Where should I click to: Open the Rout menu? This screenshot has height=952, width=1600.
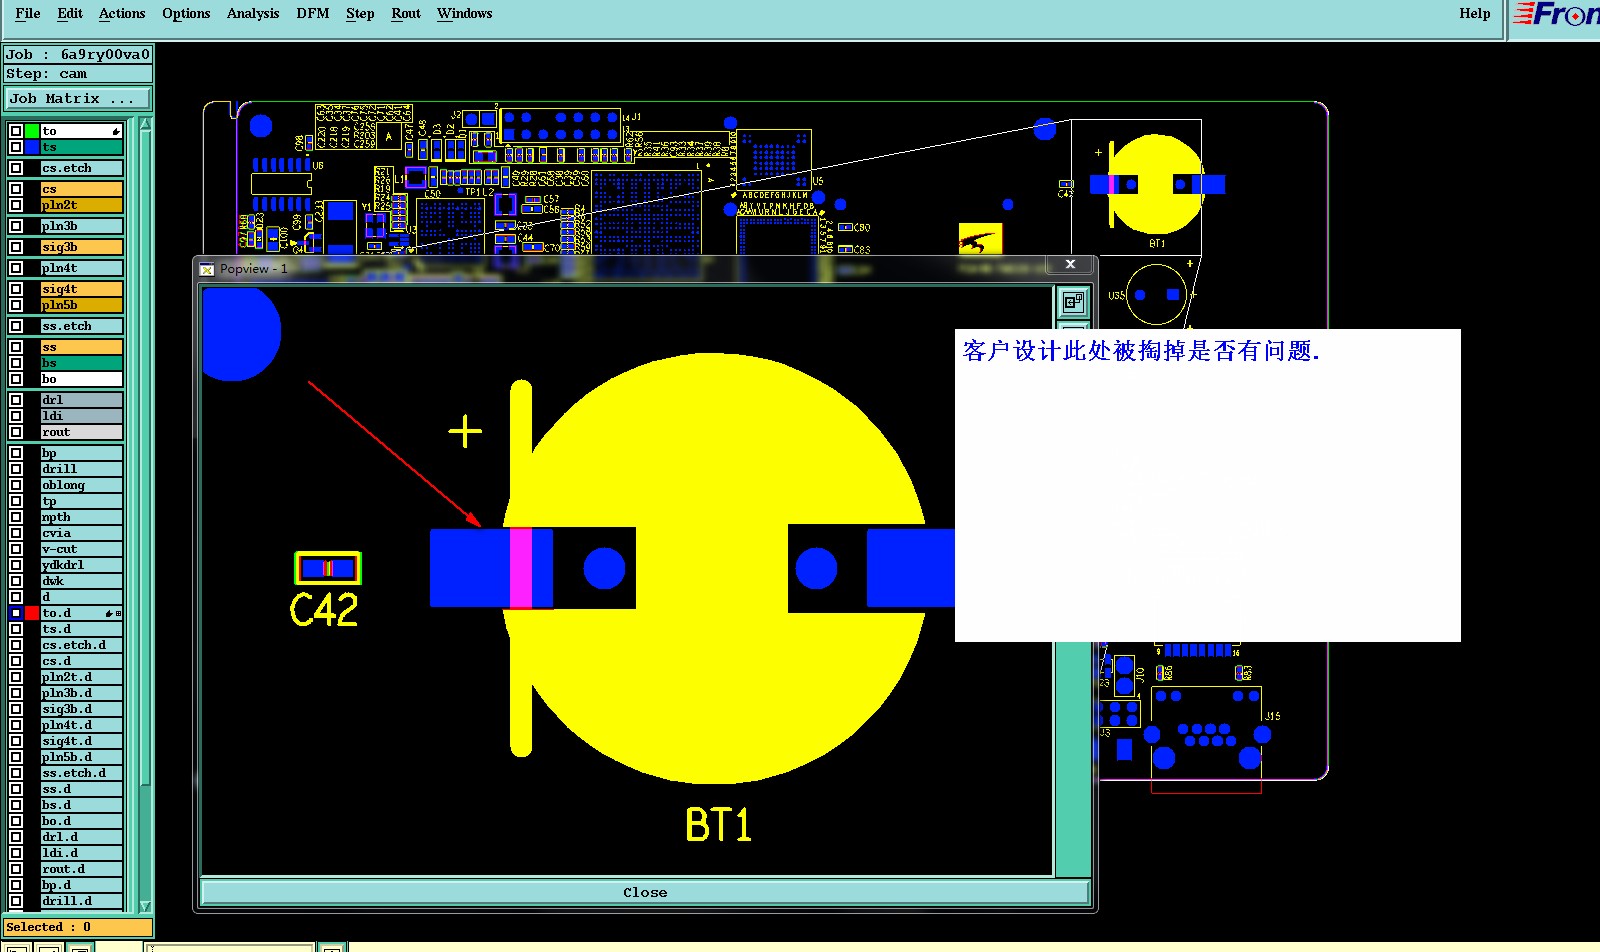[x=406, y=13]
